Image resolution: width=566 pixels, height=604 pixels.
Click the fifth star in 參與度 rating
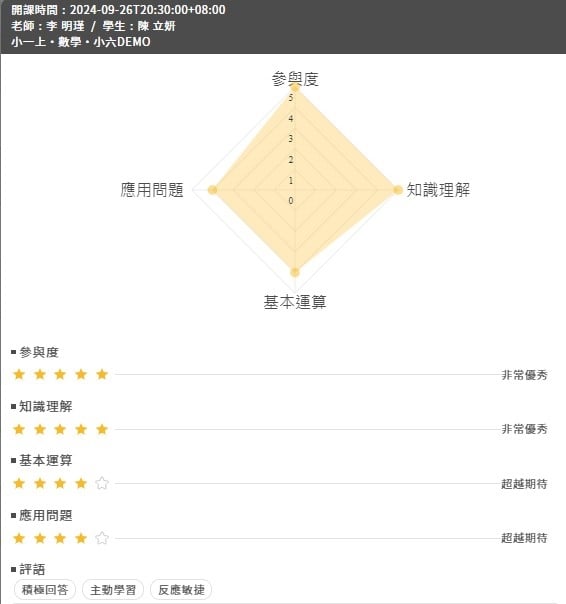click(x=102, y=374)
